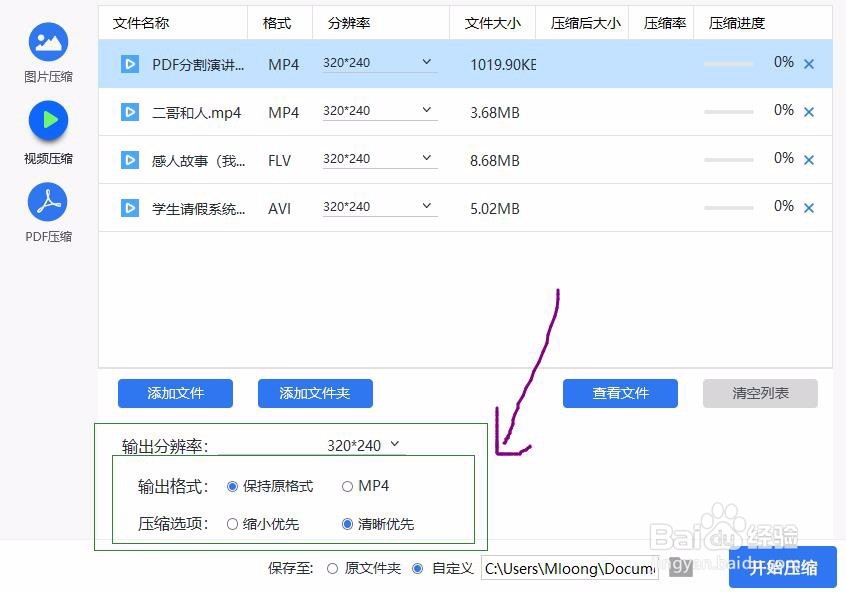The width and height of the screenshot is (846, 593).
Task: Click the play icon beside PDF分割演讲 file
Action: 130,64
